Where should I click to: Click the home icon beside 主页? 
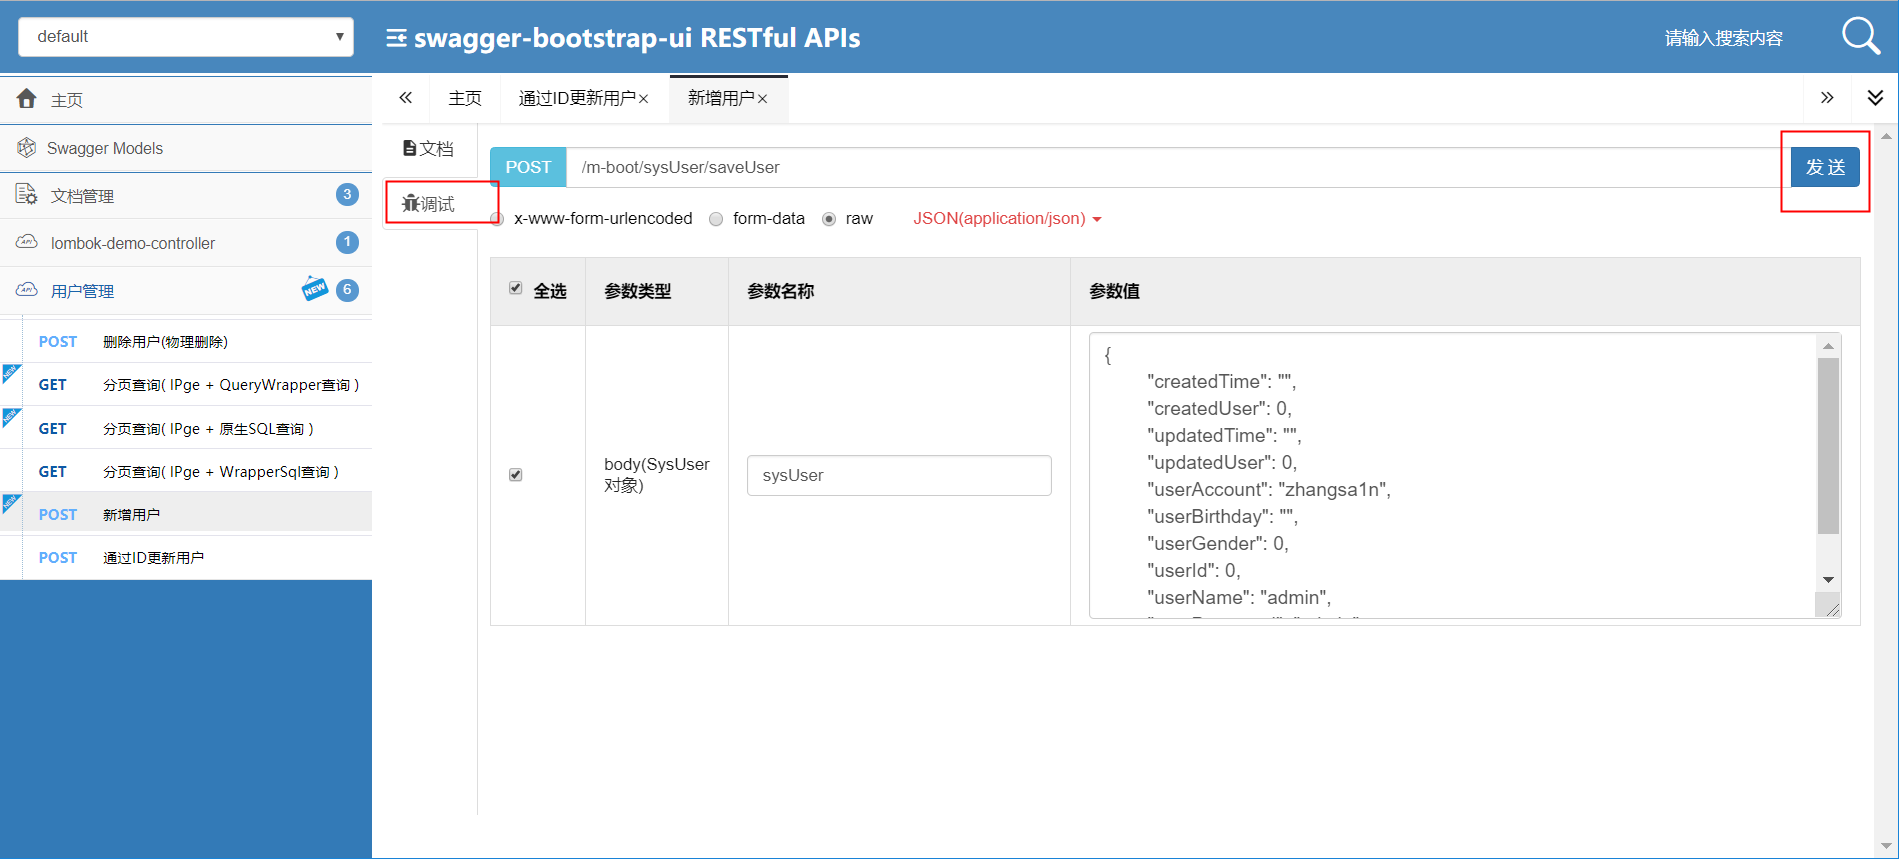tap(27, 99)
